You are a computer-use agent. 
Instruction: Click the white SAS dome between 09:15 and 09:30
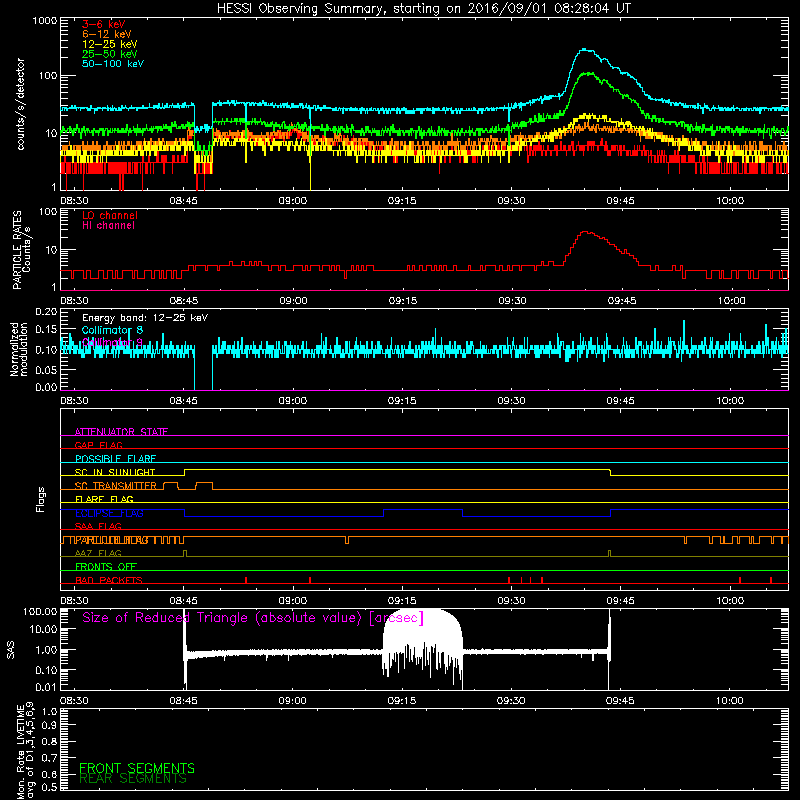[x=423, y=643]
